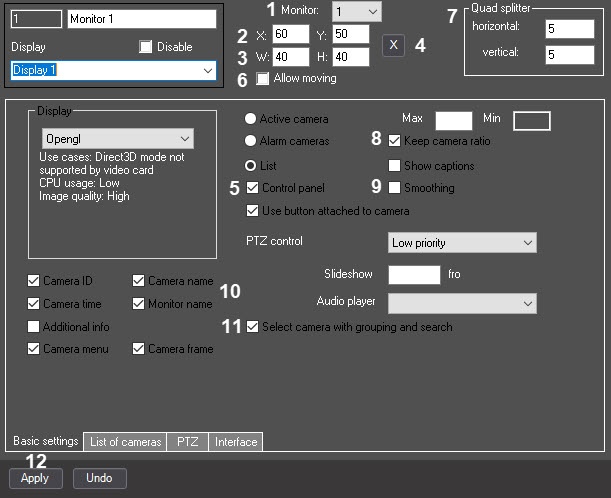Click the Slideshow input field
This screenshot has height=498, width=611.
pos(413,274)
